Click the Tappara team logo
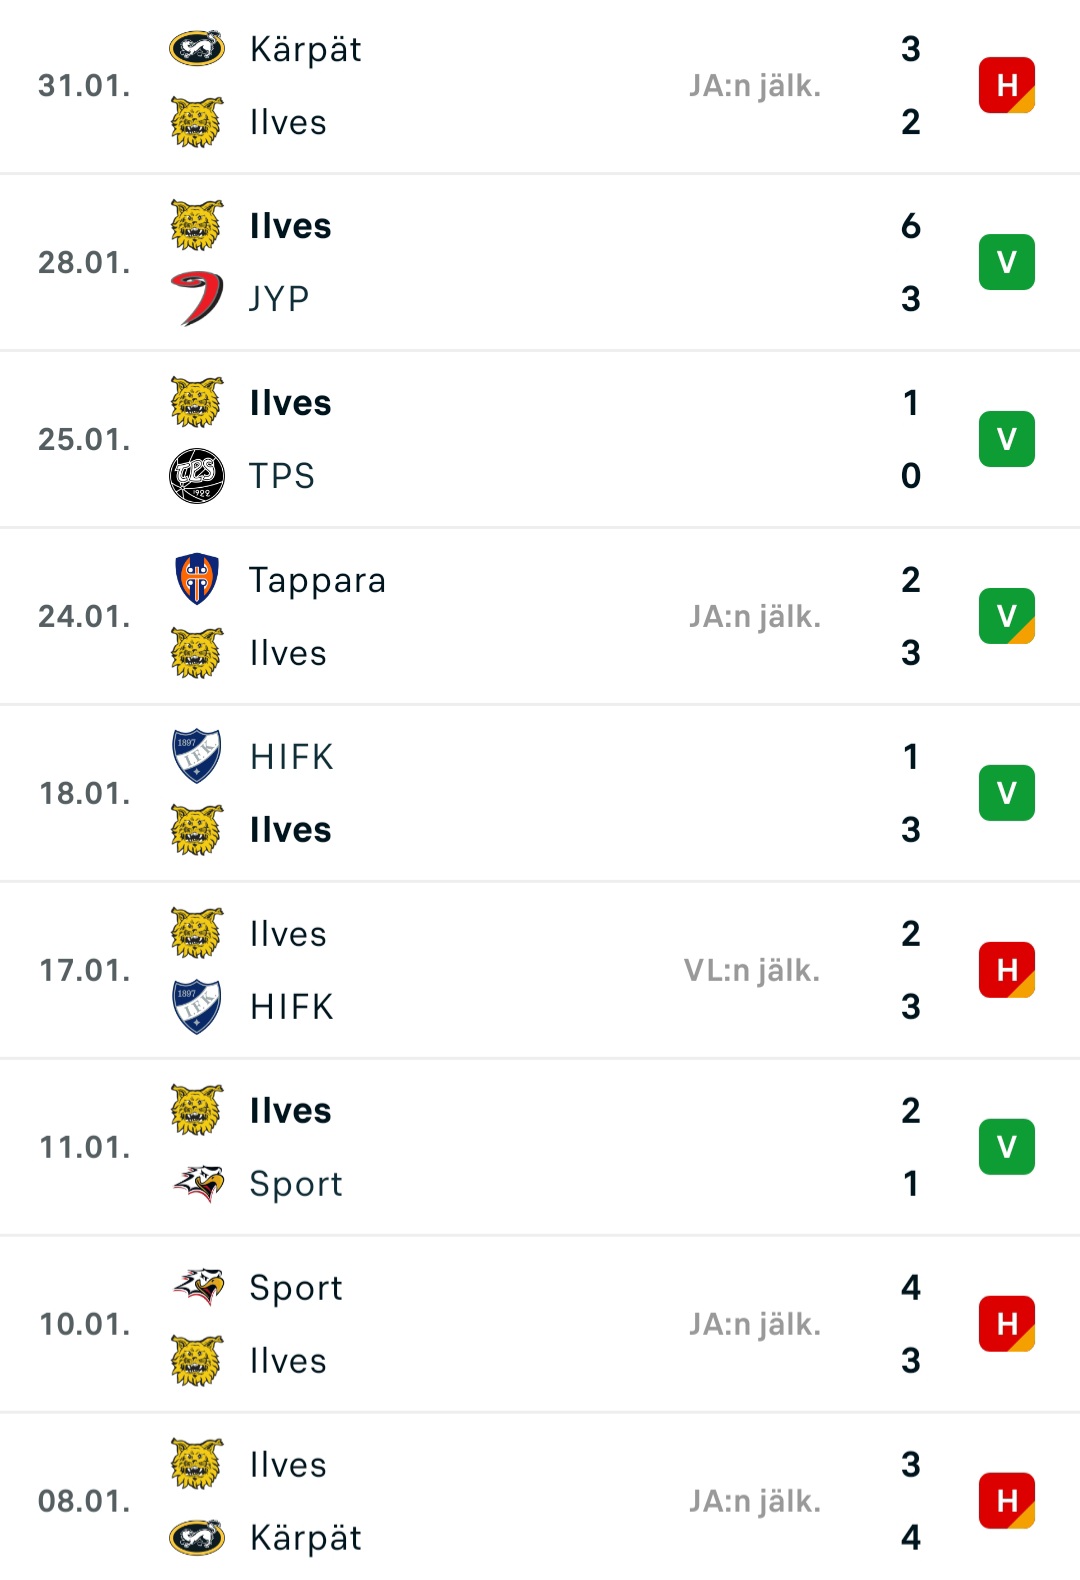 point(197,579)
